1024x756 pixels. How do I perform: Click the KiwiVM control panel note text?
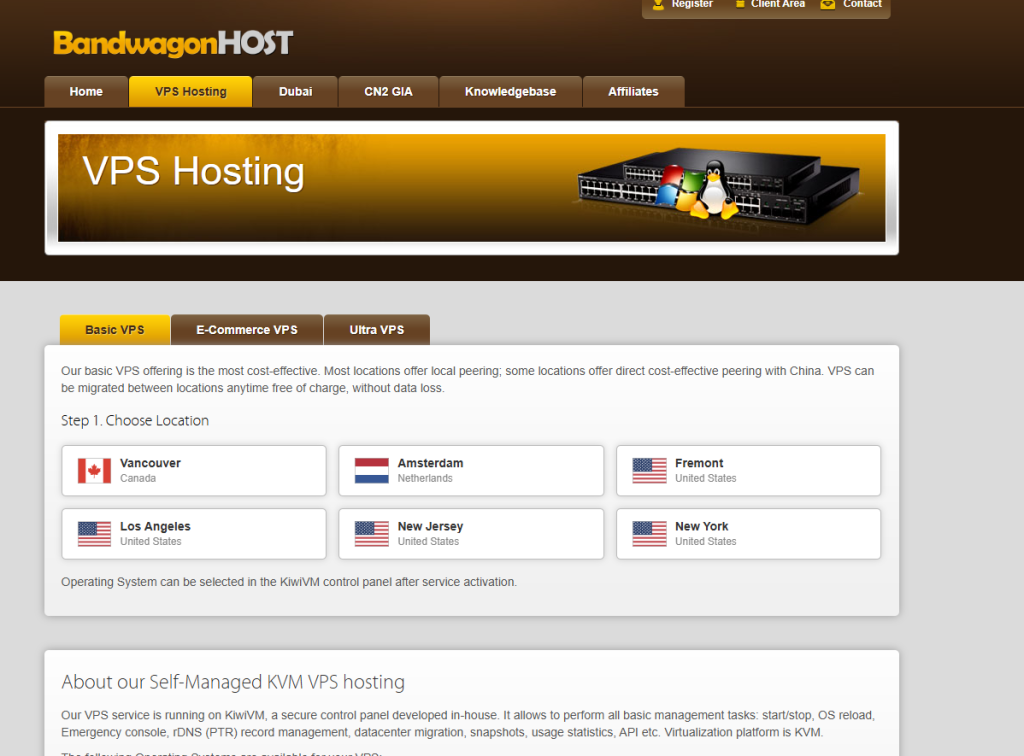[x=289, y=582]
